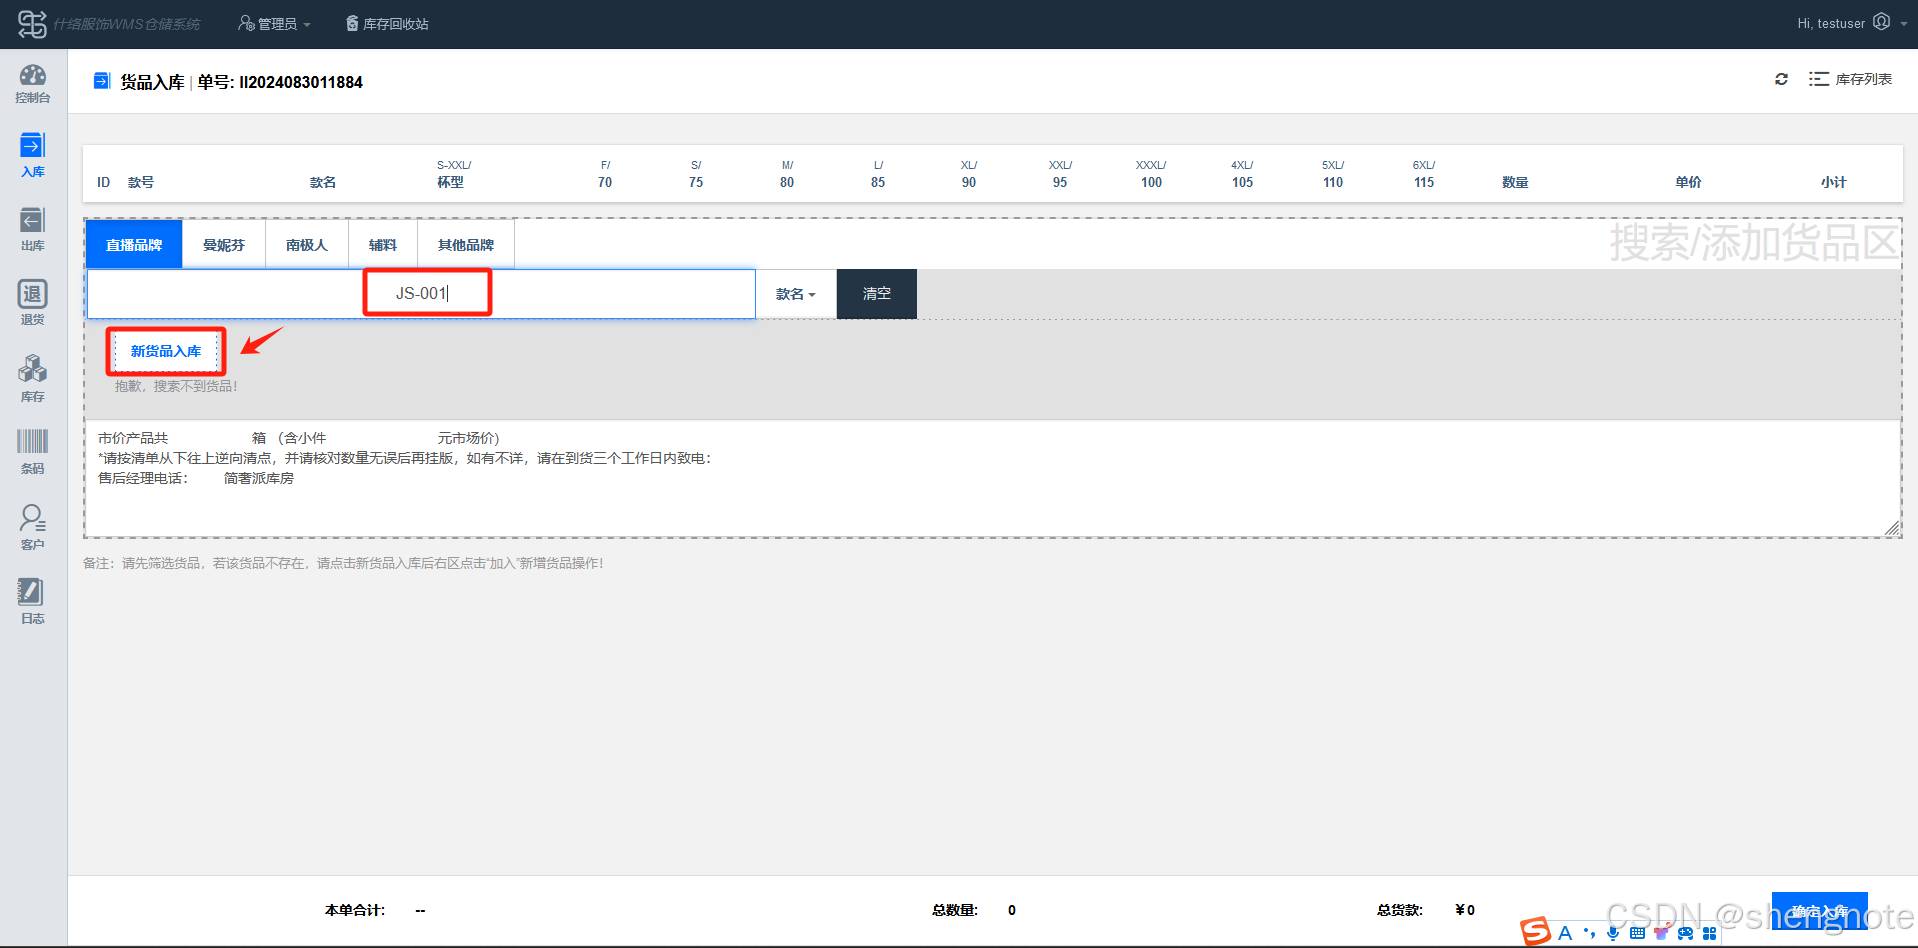This screenshot has width=1918, height=948.
Task: Click the search field containing JS-001
Action: point(421,294)
